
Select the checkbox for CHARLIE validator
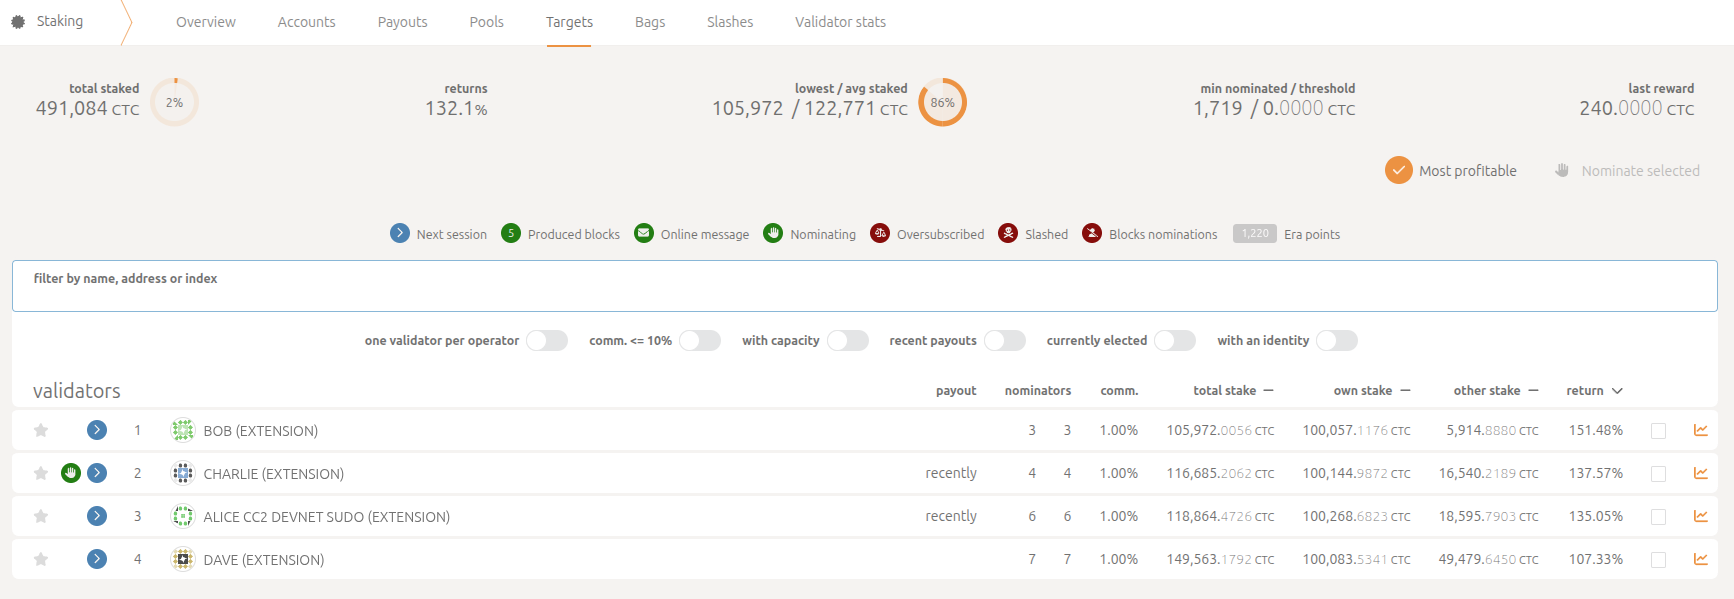click(1658, 474)
